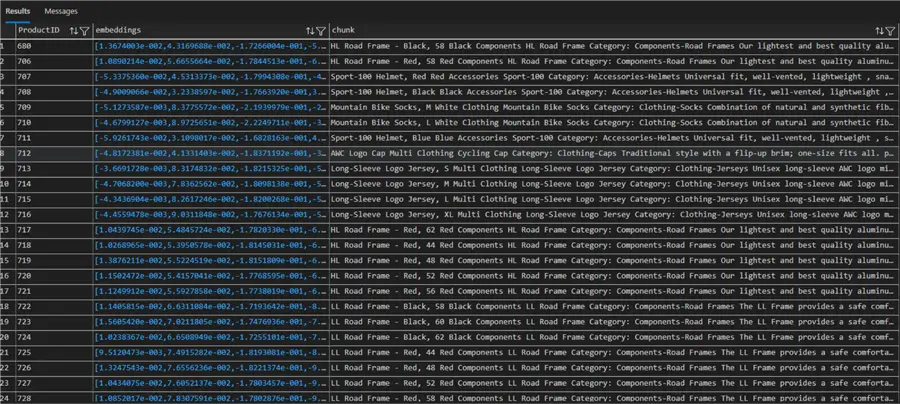This screenshot has width=900, height=404.
Task: Open embeddings link starting -4.6799127e-003
Action: (211, 122)
